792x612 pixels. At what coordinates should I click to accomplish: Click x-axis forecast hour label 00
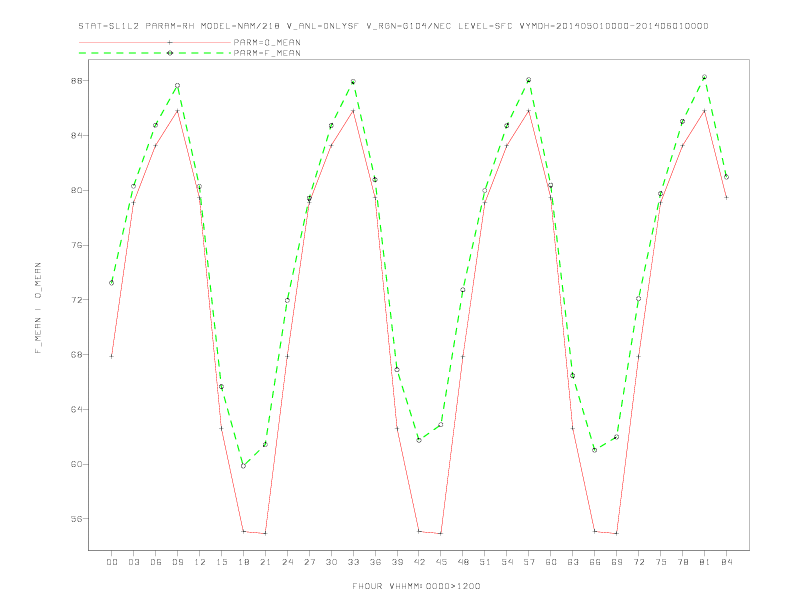coord(112,562)
